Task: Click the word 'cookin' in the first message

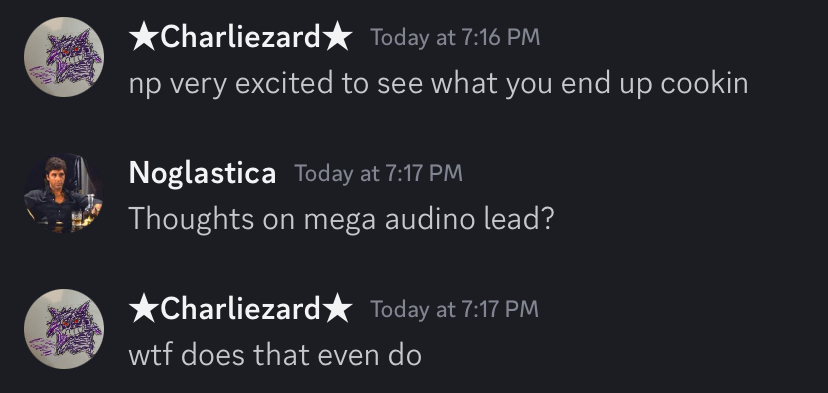Action: tap(704, 83)
